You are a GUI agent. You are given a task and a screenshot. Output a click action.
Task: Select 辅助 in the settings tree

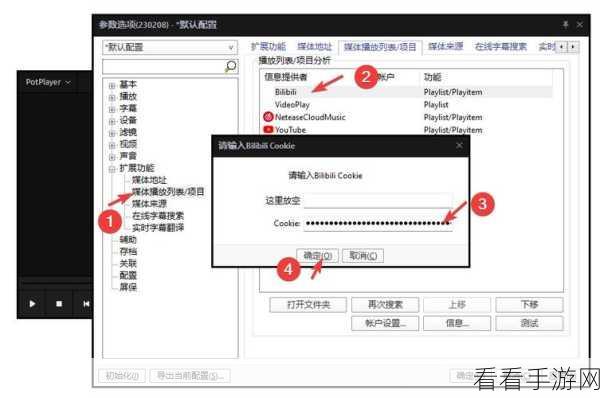[128, 240]
